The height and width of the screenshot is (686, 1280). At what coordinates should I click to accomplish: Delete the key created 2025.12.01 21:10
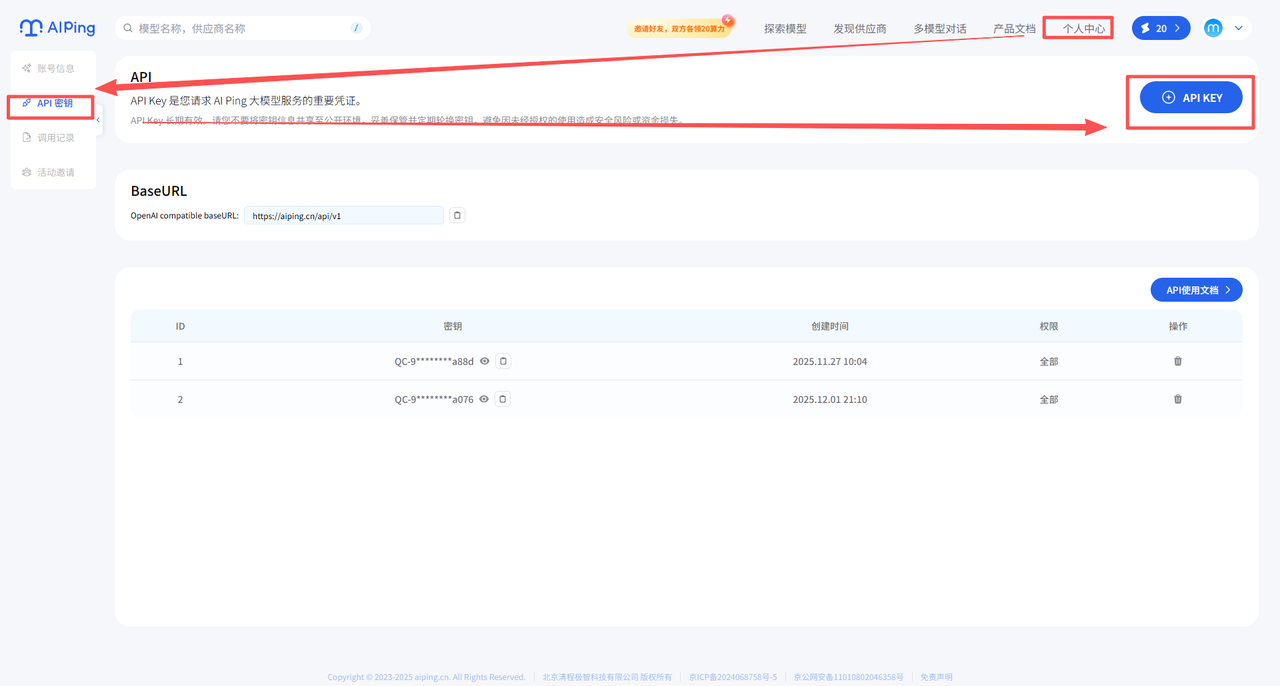[x=1178, y=399]
